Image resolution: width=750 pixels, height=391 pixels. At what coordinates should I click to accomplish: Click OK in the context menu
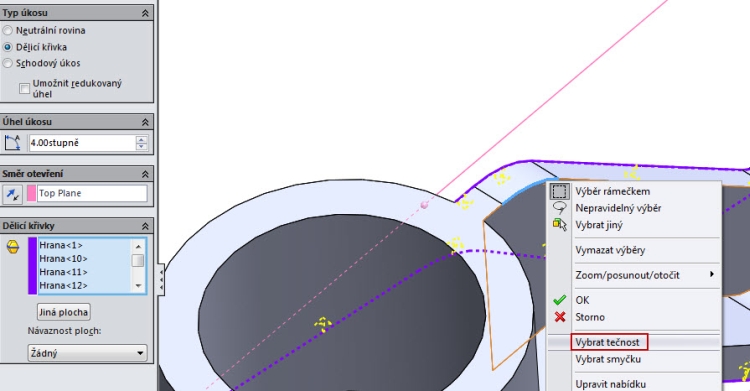tap(582, 300)
